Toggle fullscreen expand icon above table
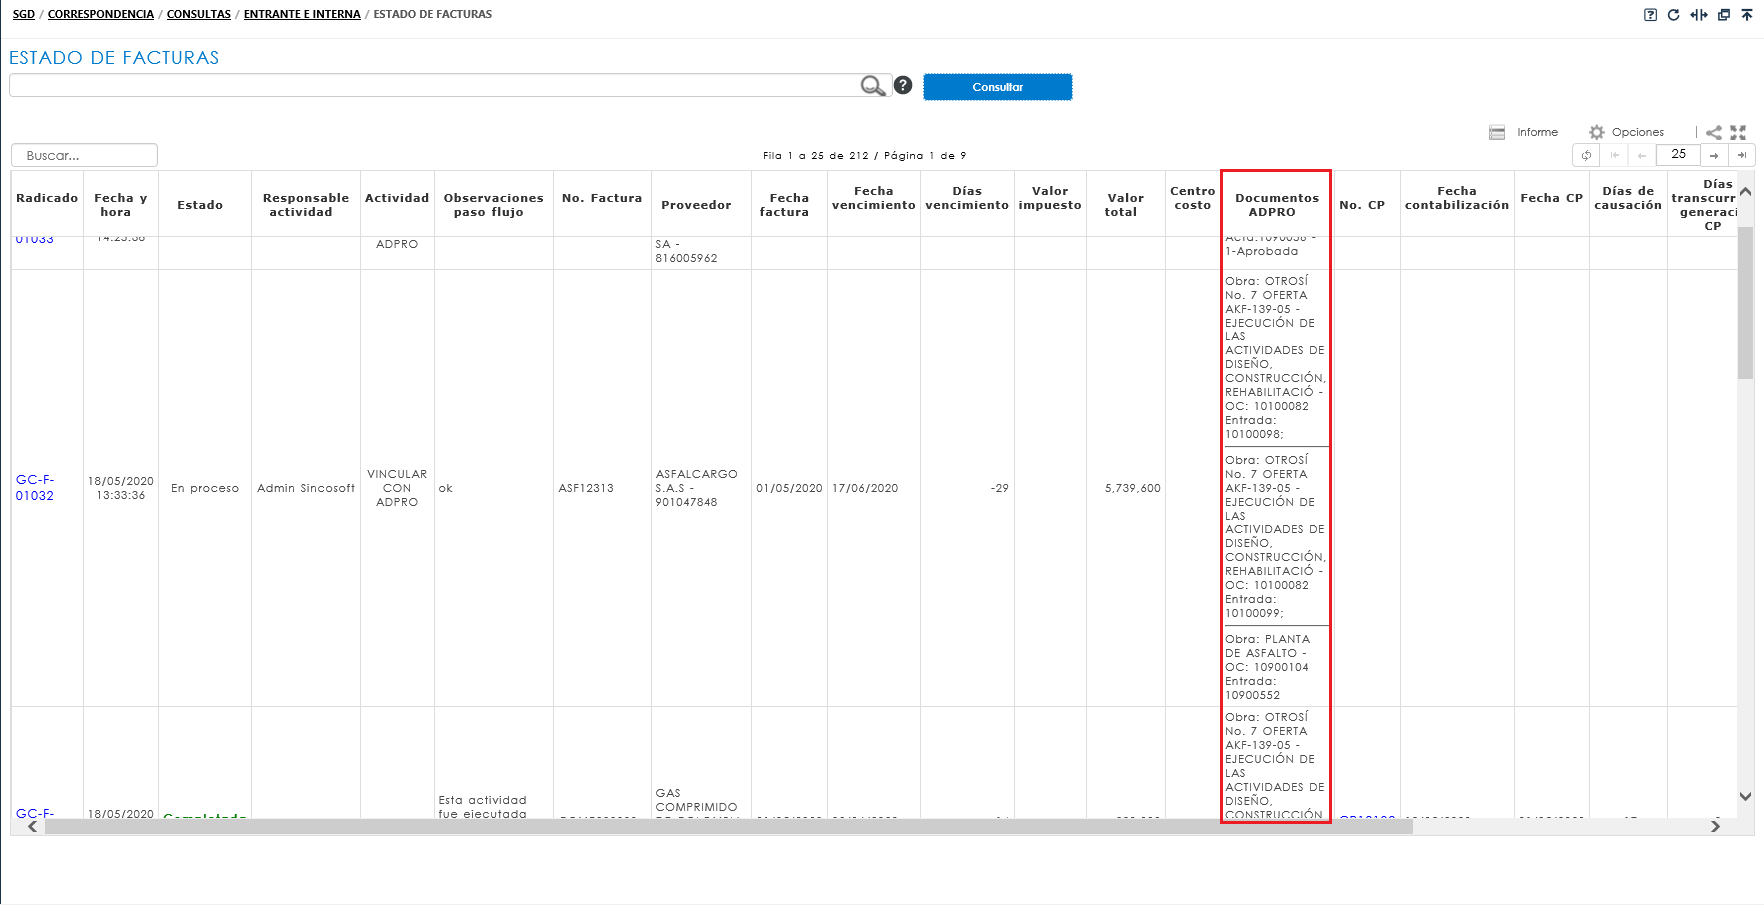1764x905 pixels. (x=1738, y=132)
